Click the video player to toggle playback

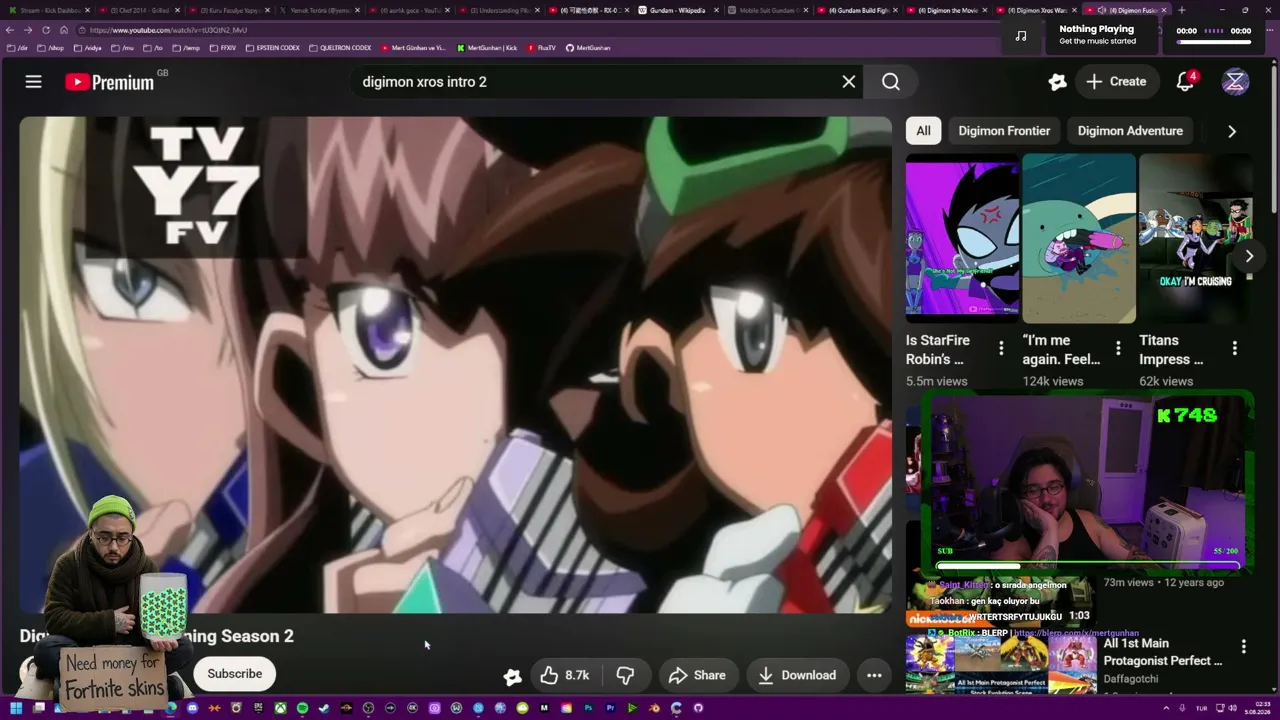click(455, 365)
